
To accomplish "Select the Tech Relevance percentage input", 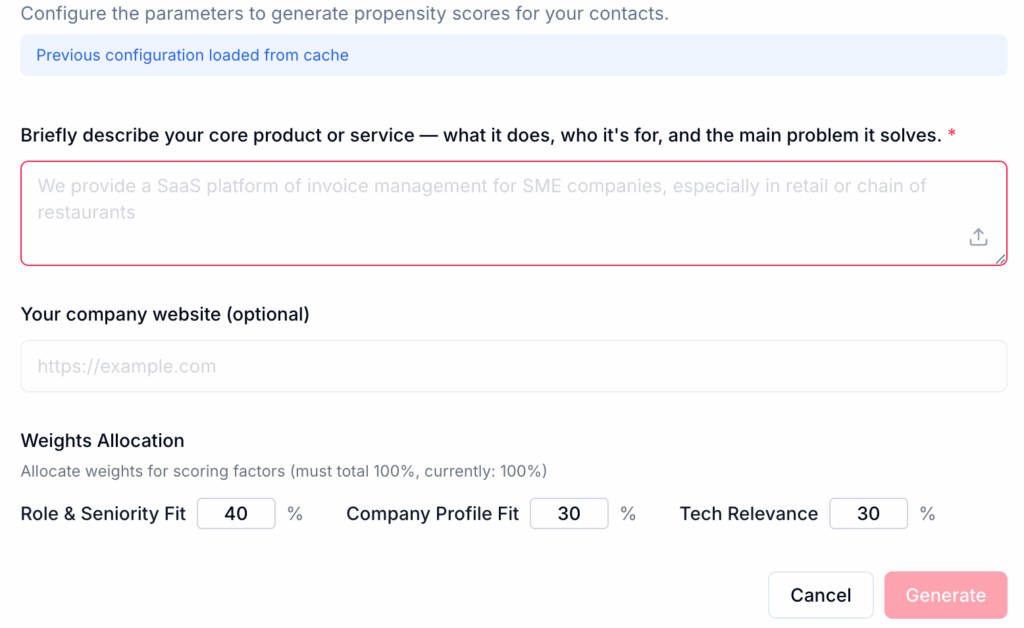I will click(868, 513).
